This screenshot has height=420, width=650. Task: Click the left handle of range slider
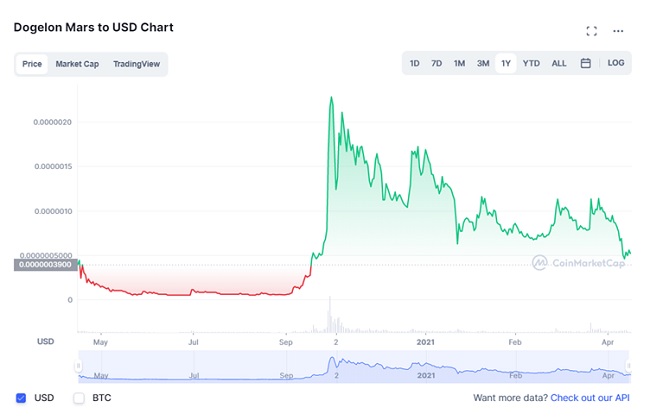click(78, 367)
